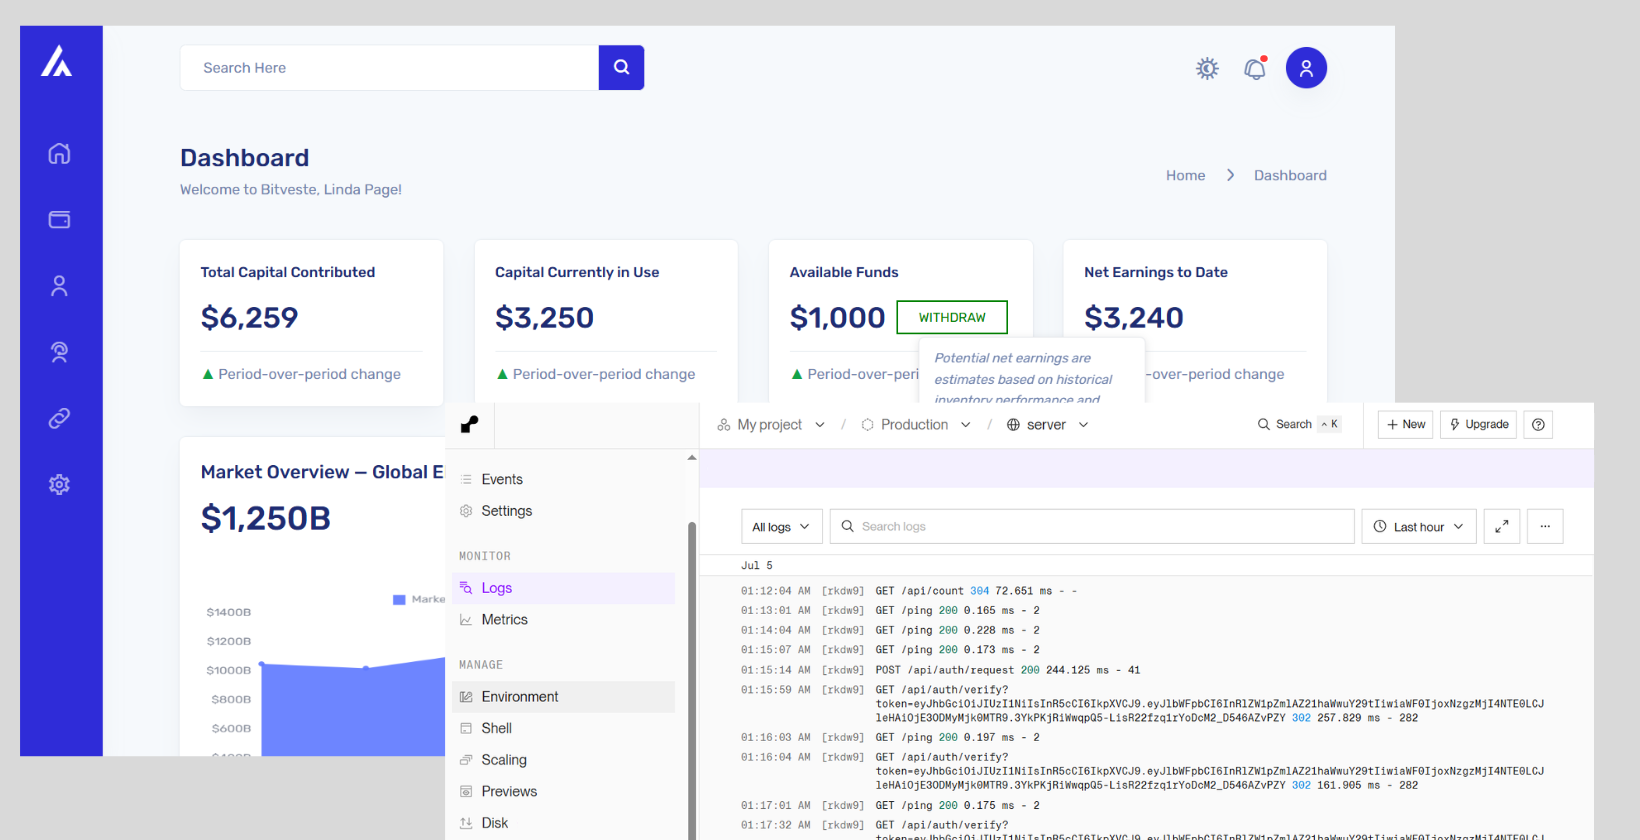Change the Last hour time range
The width and height of the screenshot is (1640, 840).
tap(1418, 526)
